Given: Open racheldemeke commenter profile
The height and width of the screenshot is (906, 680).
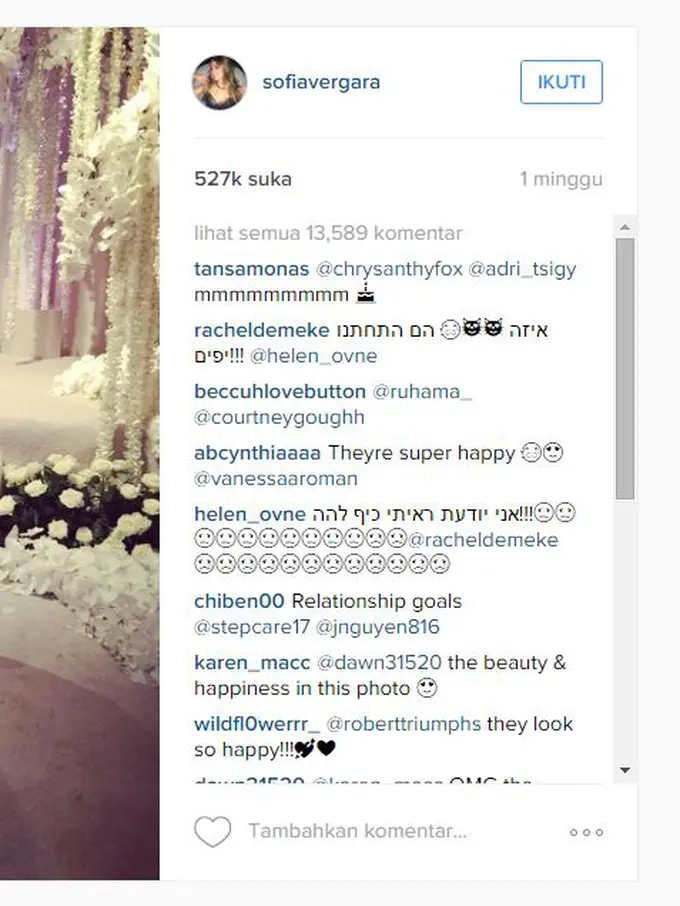Looking at the screenshot, I should pyautogui.click(x=262, y=331).
